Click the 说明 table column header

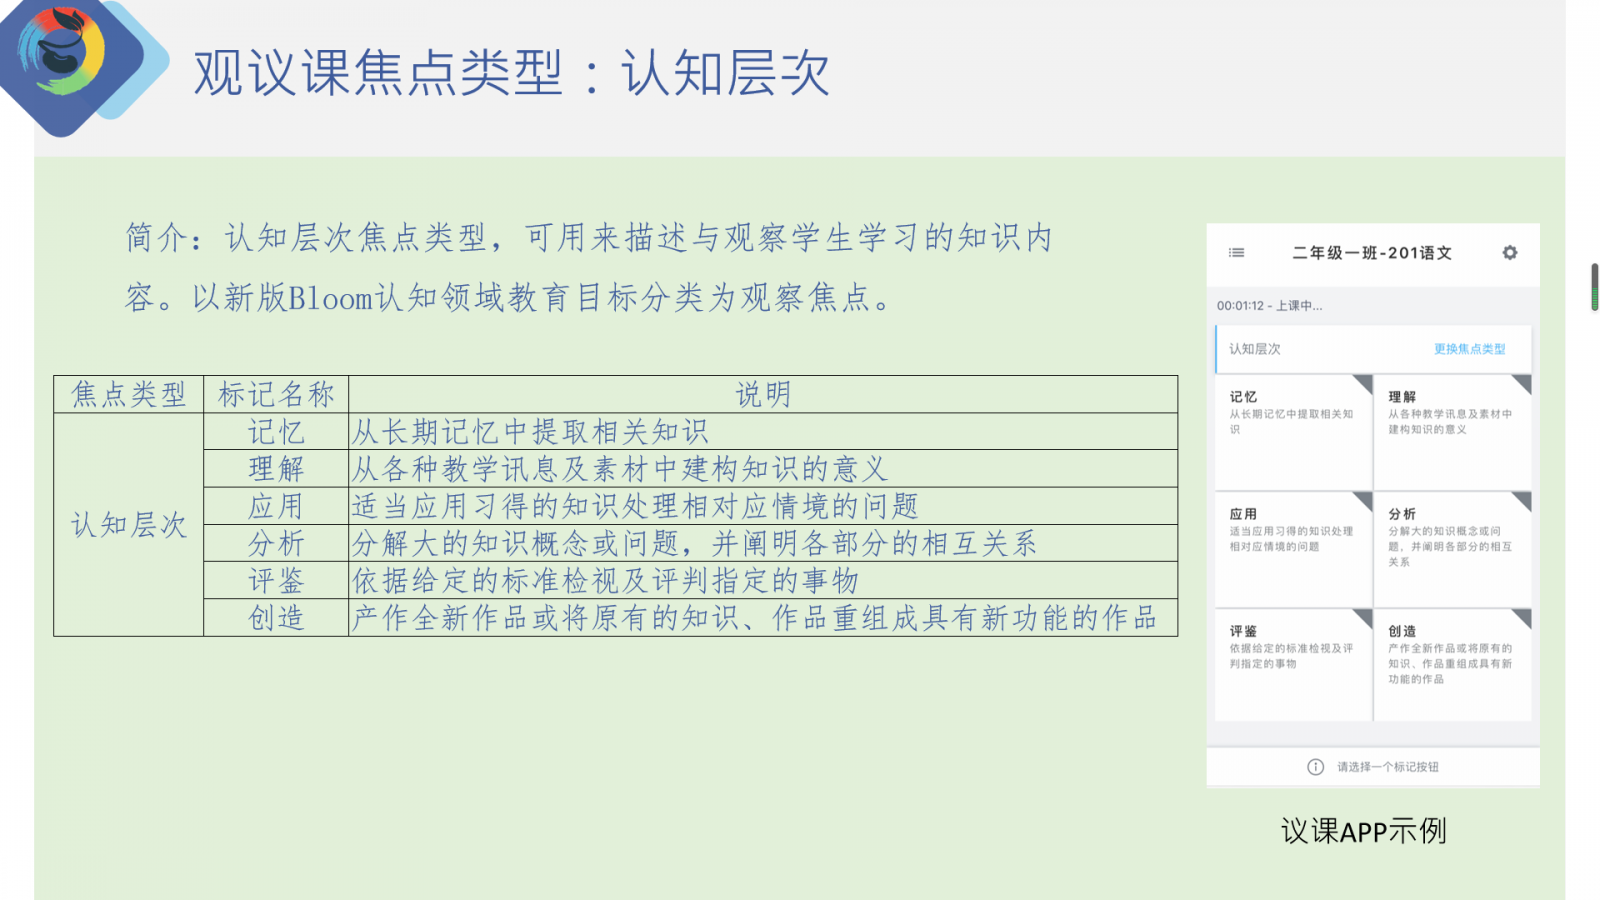pyautogui.click(x=763, y=394)
